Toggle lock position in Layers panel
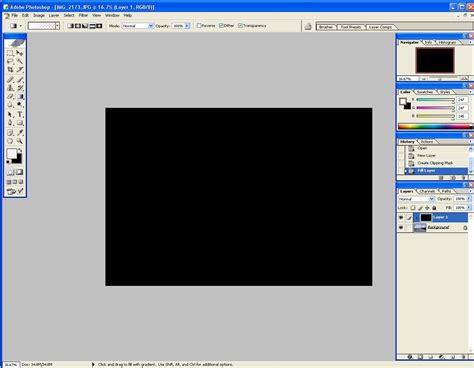474x368 pixels. click(x=427, y=208)
